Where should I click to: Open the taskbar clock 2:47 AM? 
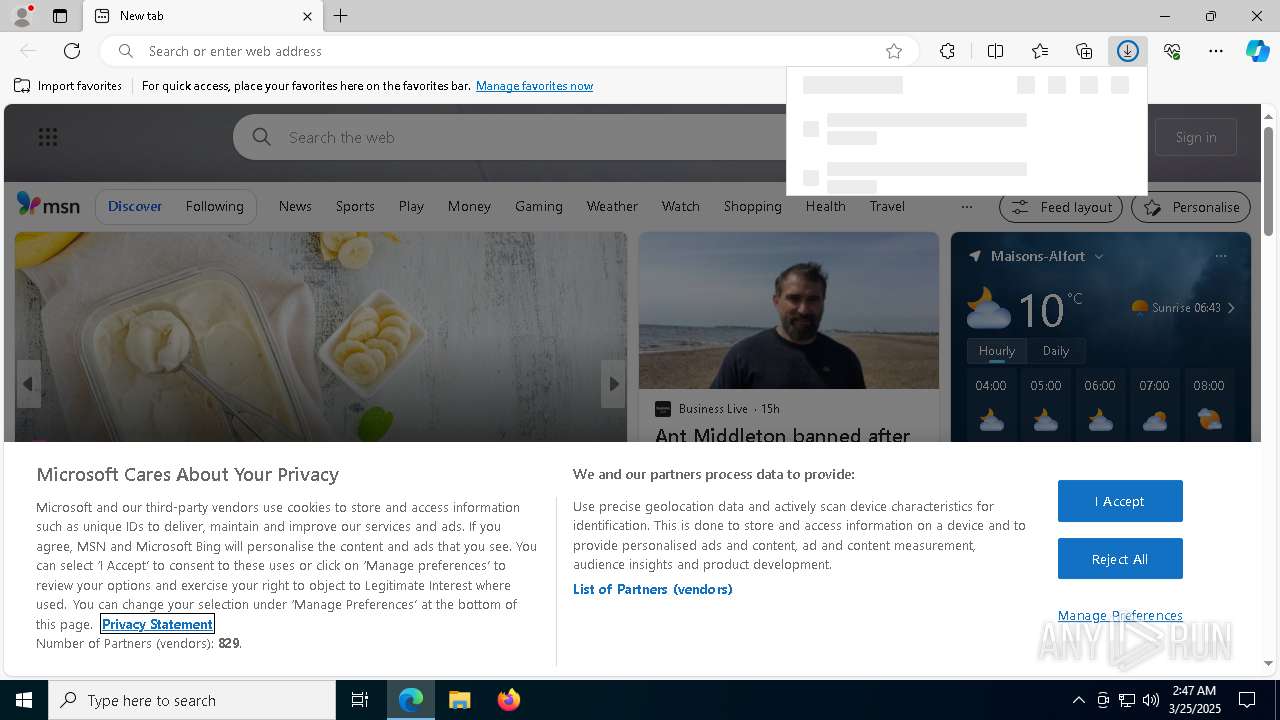1194,700
